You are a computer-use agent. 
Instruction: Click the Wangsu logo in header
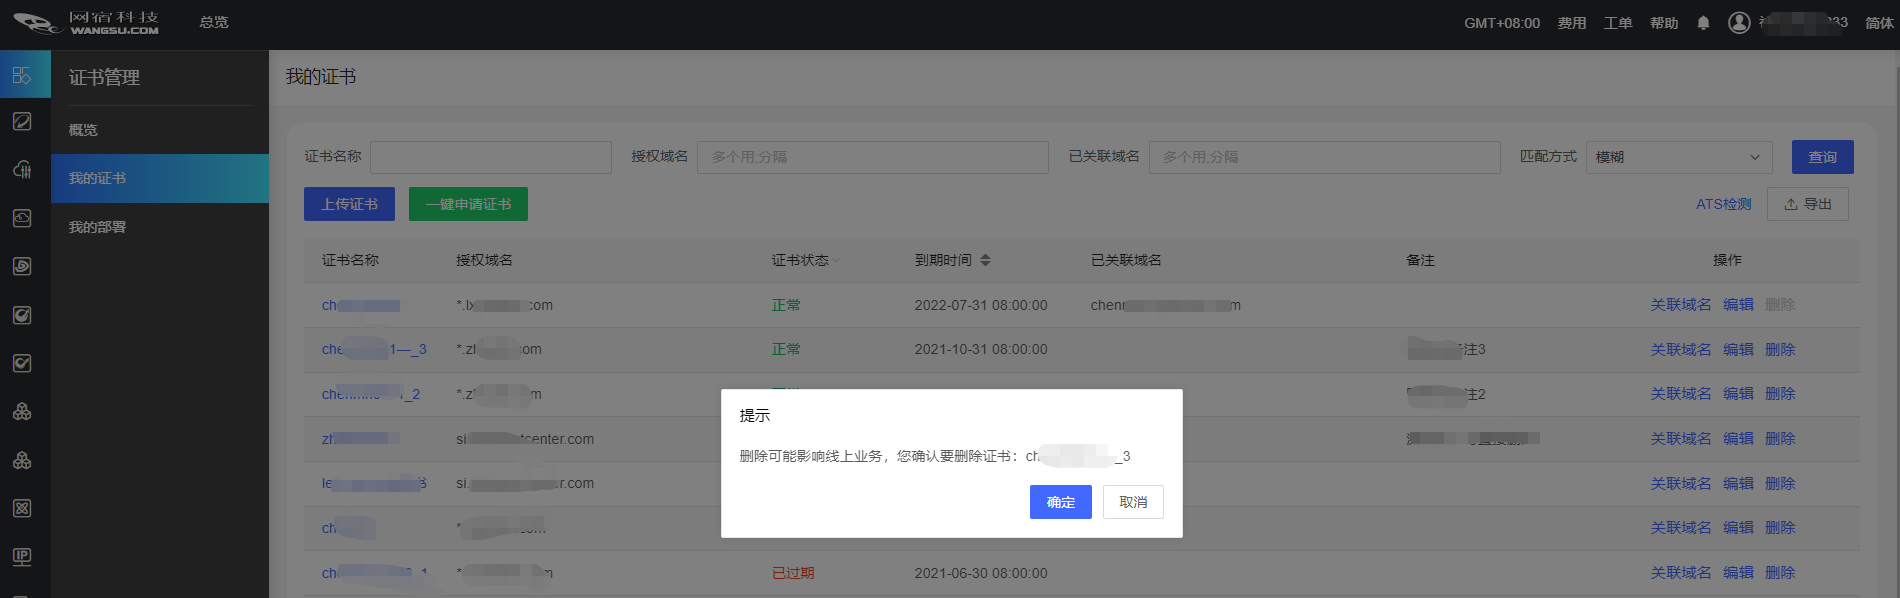pyautogui.click(x=86, y=23)
